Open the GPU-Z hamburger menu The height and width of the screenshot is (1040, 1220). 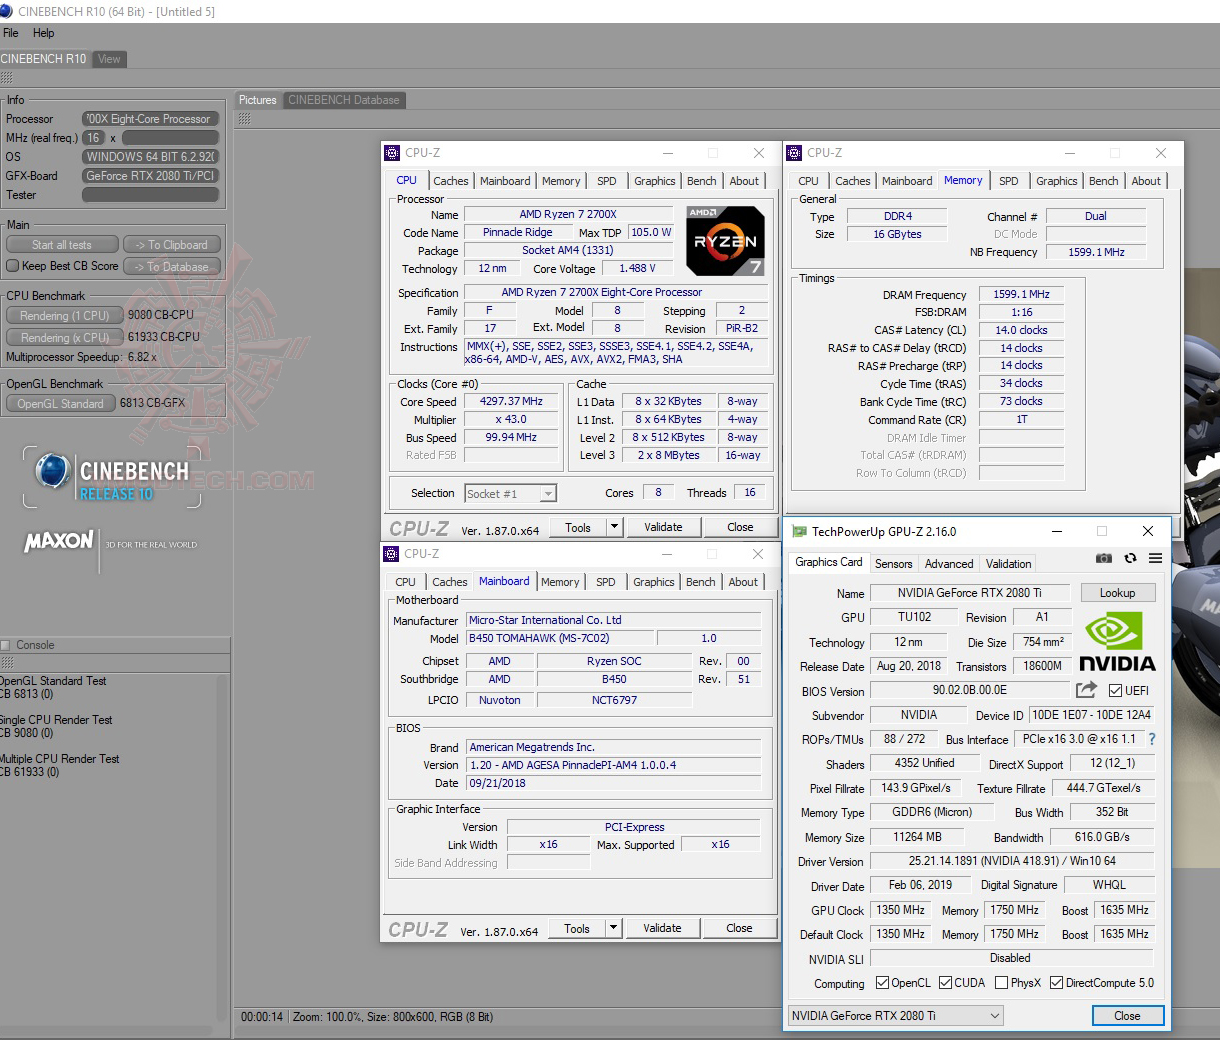coord(1155,558)
